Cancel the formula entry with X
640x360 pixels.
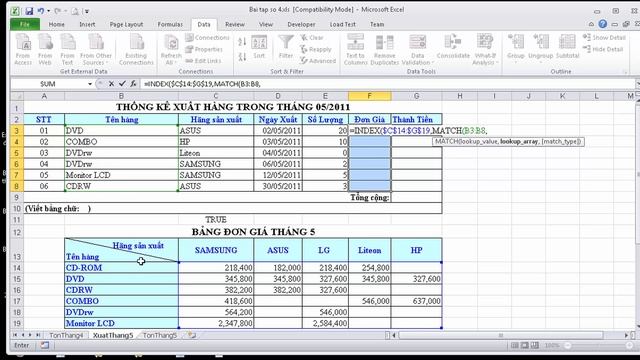[111, 84]
